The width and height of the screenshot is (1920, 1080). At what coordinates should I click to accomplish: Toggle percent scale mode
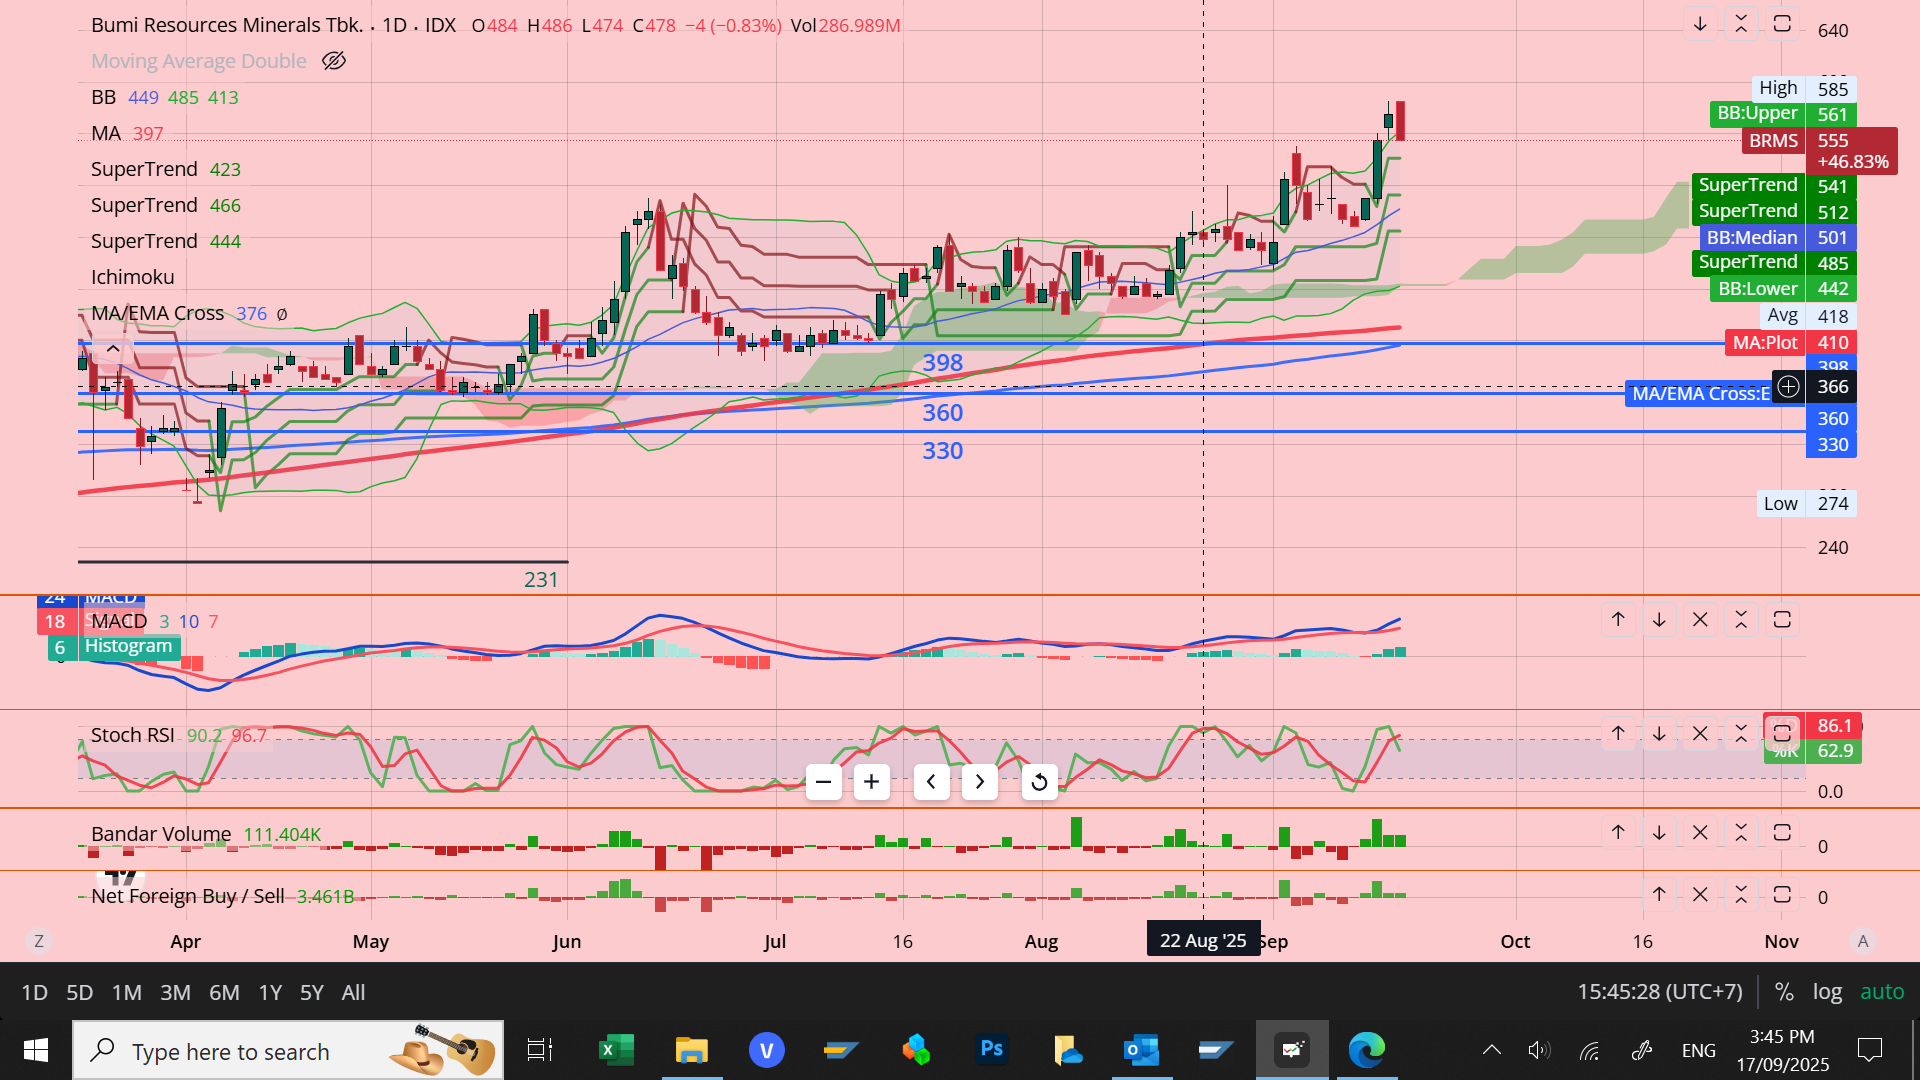click(1784, 992)
